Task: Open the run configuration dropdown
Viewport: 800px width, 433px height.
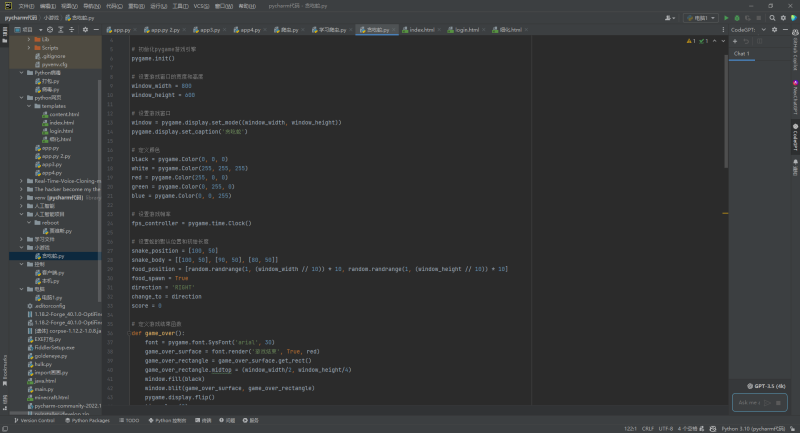Action: [703, 17]
